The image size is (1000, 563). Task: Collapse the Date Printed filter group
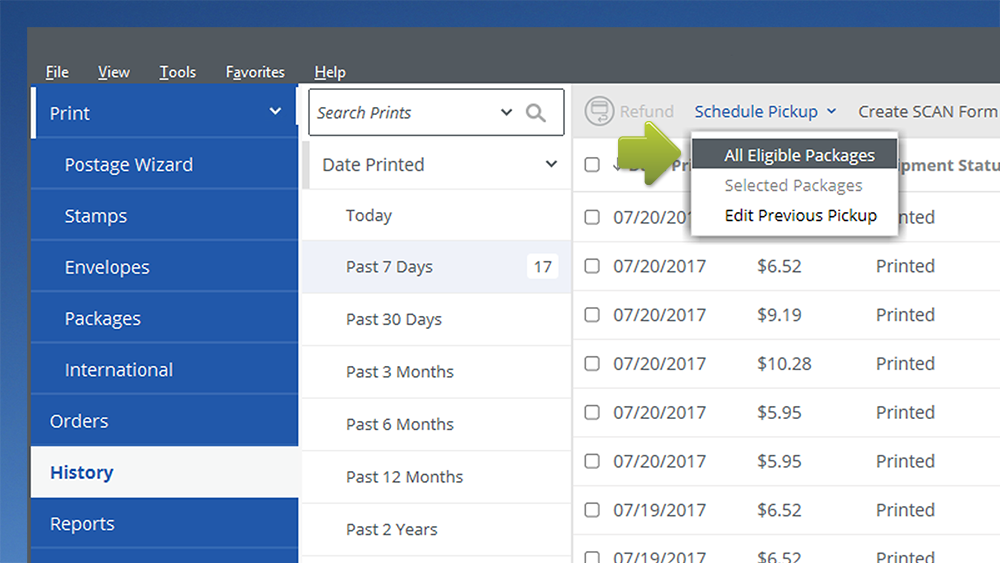pyautogui.click(x=551, y=164)
